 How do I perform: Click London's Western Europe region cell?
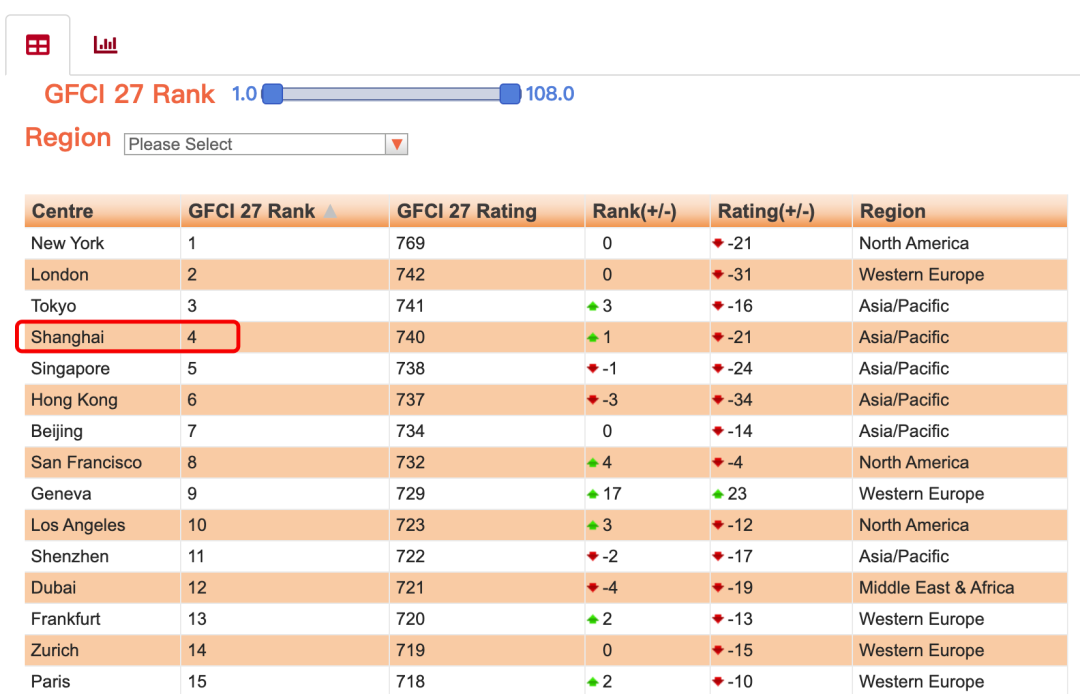pos(960,275)
